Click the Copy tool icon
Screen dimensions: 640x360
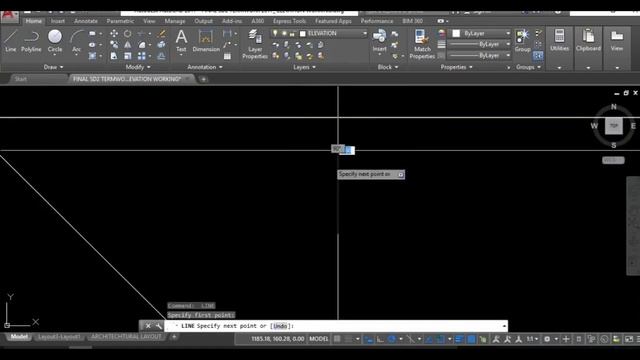coord(114,44)
